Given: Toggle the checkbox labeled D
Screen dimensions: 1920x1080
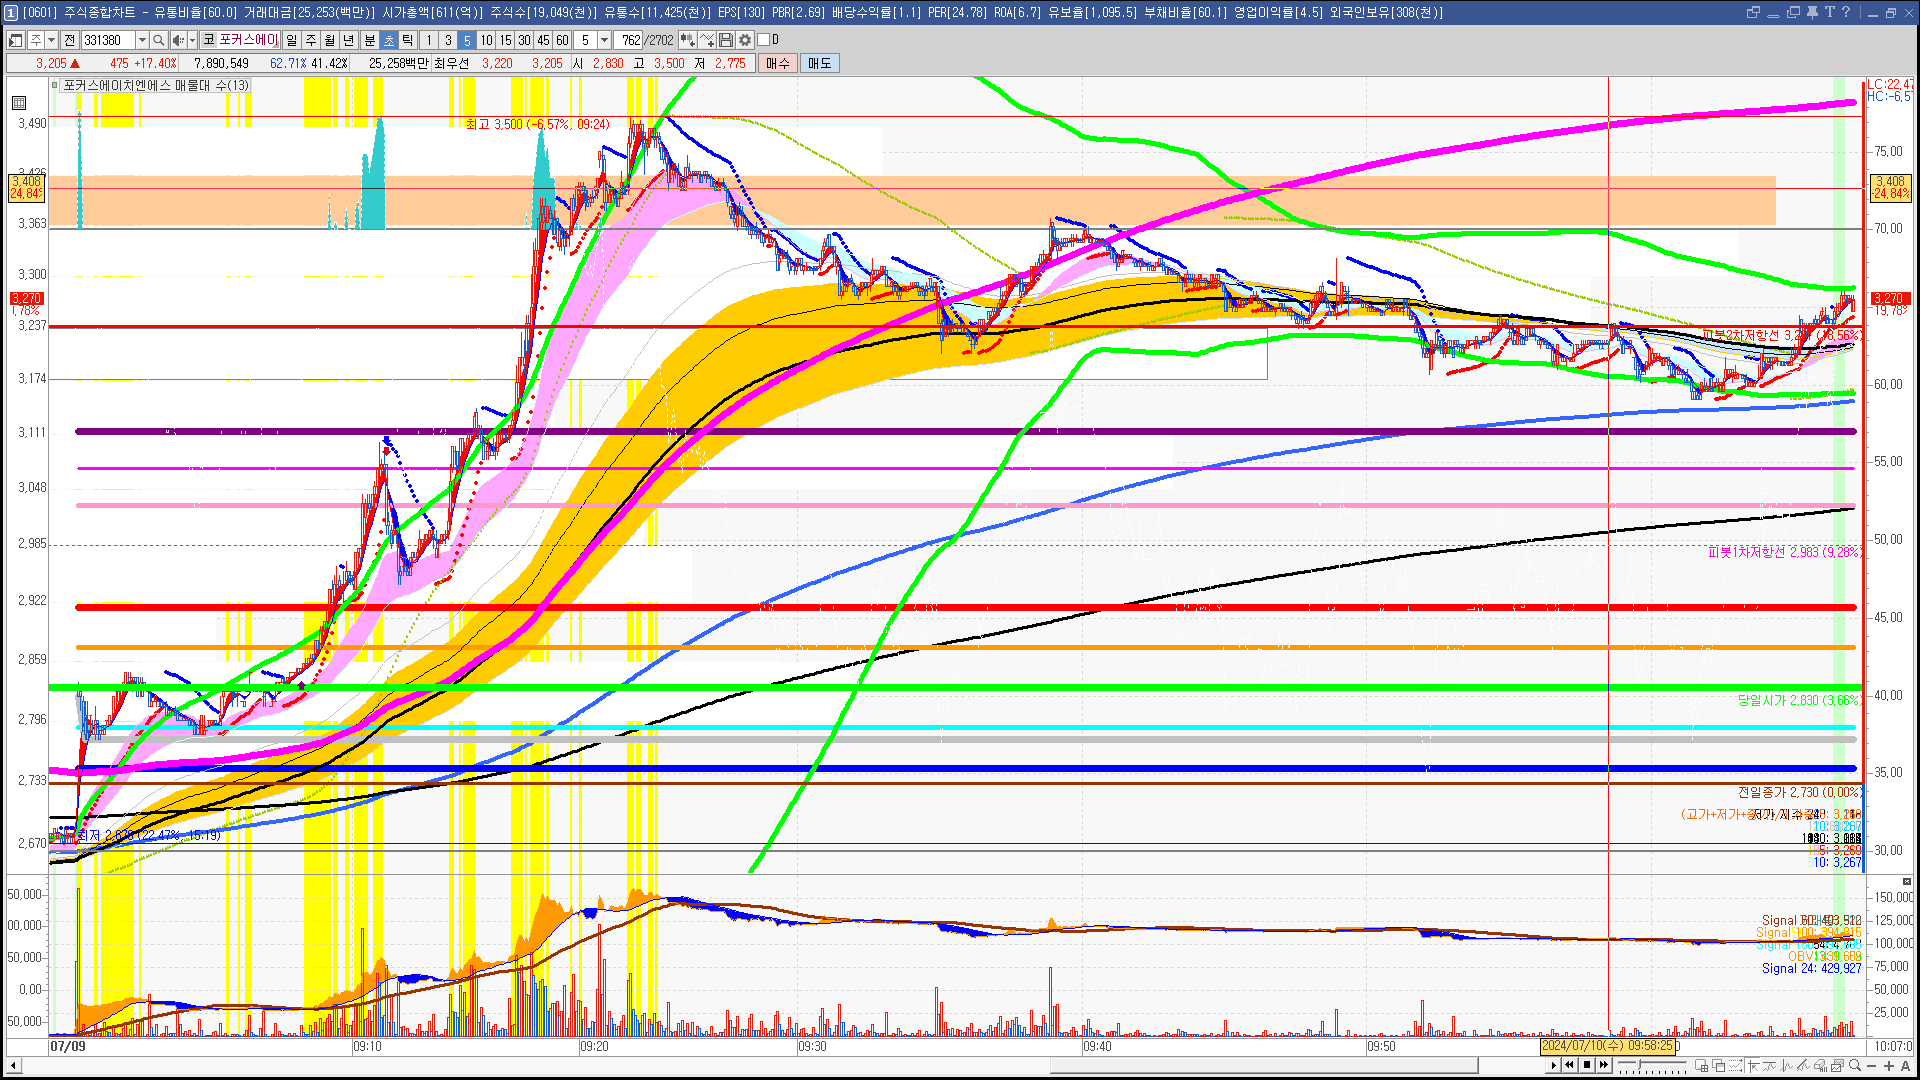Looking at the screenshot, I should coord(764,40).
